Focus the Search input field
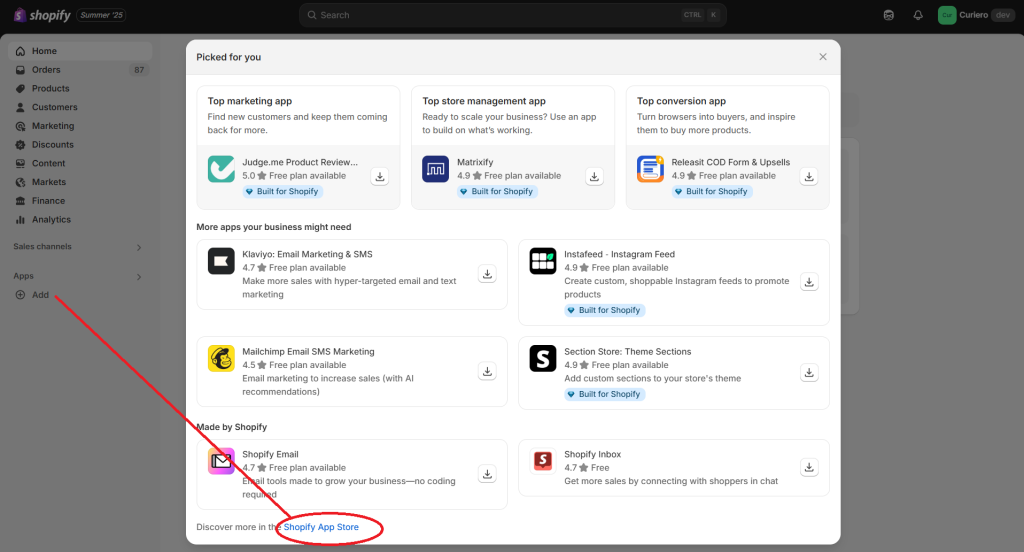The height and width of the screenshot is (552, 1024). tap(513, 15)
